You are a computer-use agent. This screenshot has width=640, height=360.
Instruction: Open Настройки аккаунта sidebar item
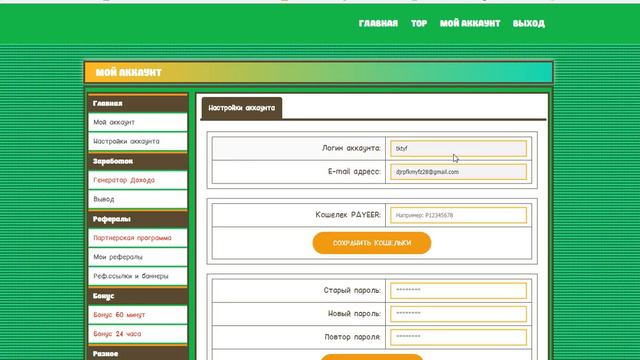[x=138, y=141]
